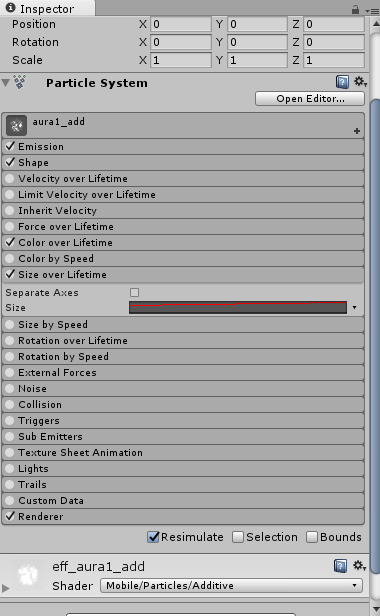This screenshot has height=616, width=380.
Task: Check the Selection checkbox
Action: 238,537
